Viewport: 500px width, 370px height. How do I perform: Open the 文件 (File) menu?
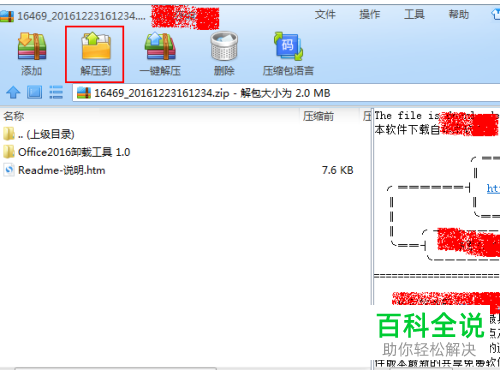325,14
